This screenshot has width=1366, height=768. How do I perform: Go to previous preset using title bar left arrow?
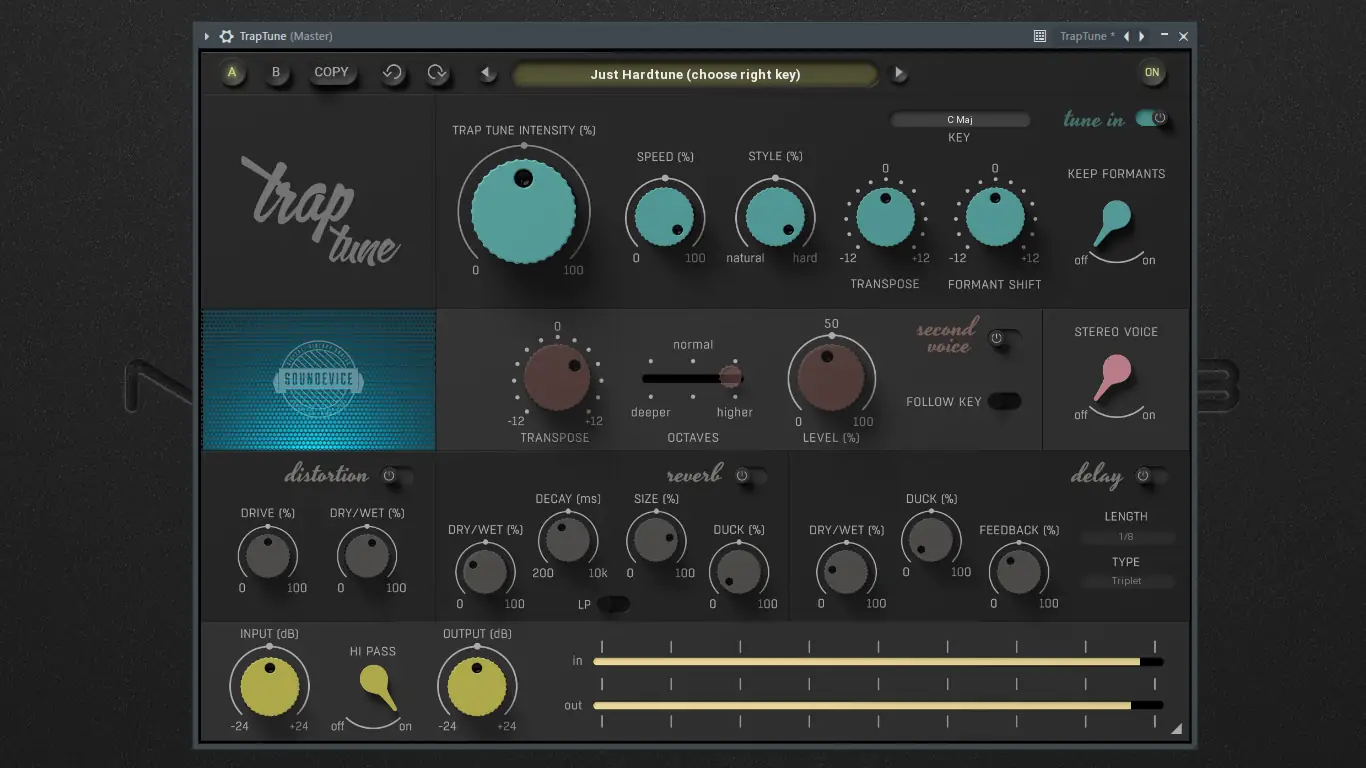pyautogui.click(x=1127, y=36)
